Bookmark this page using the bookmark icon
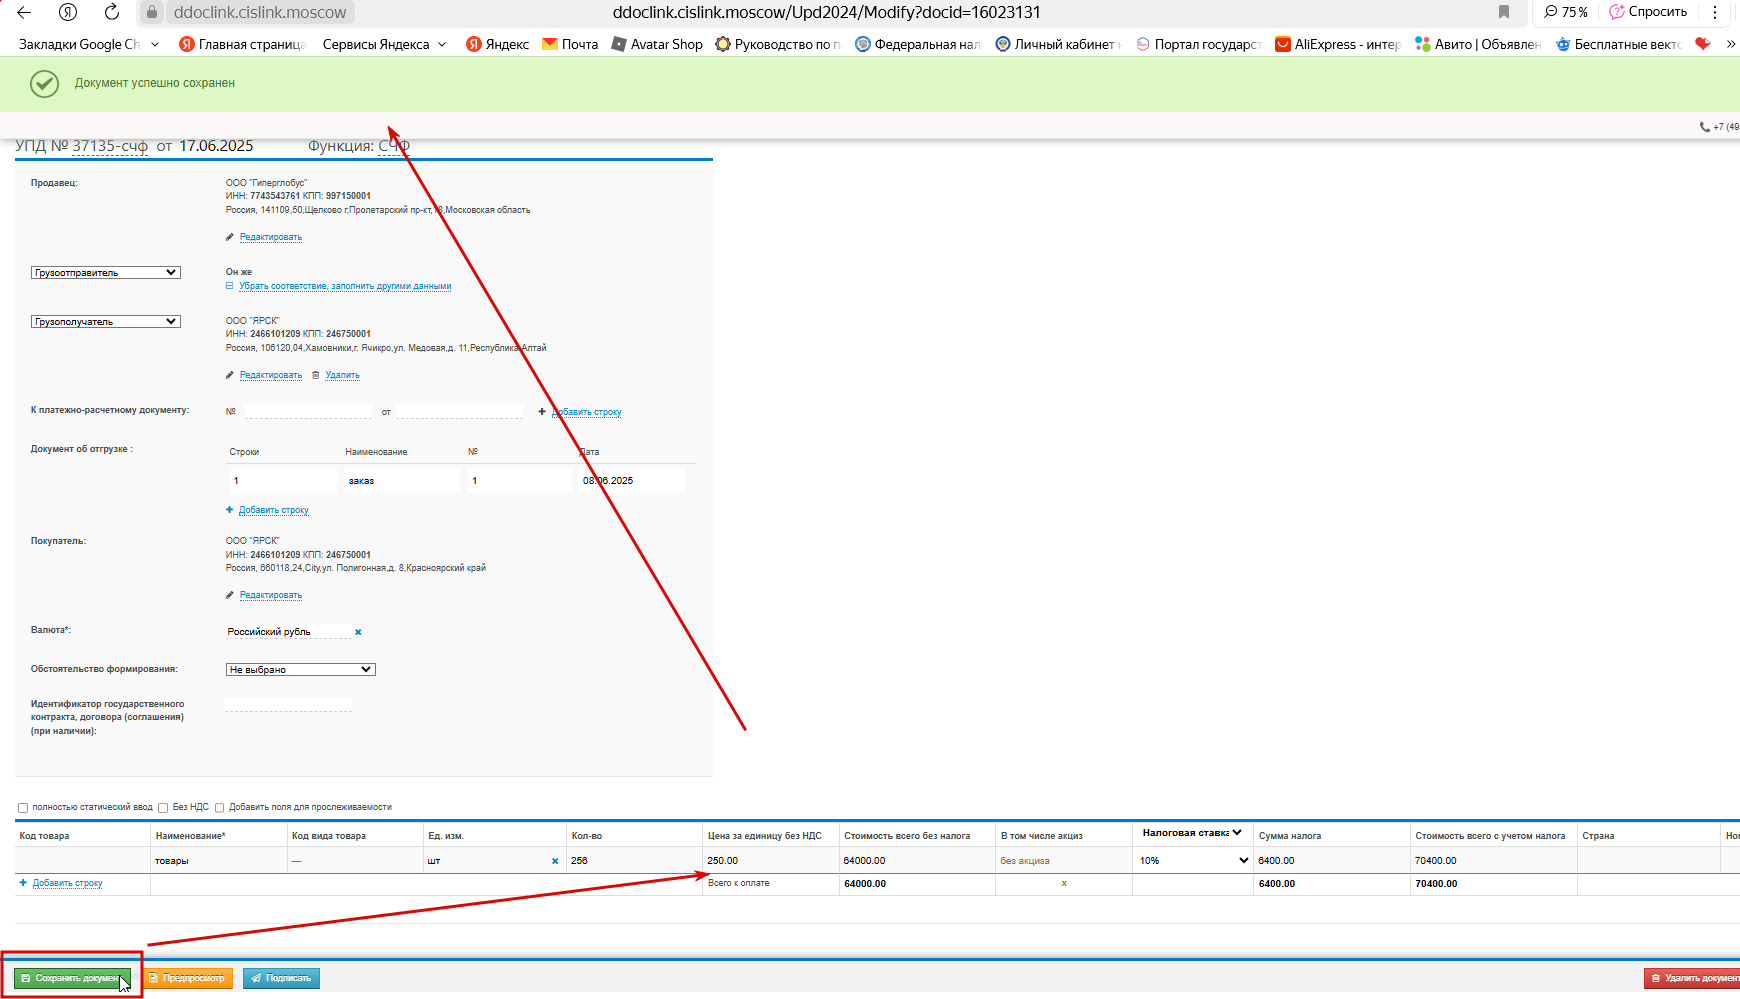 pos(1504,12)
